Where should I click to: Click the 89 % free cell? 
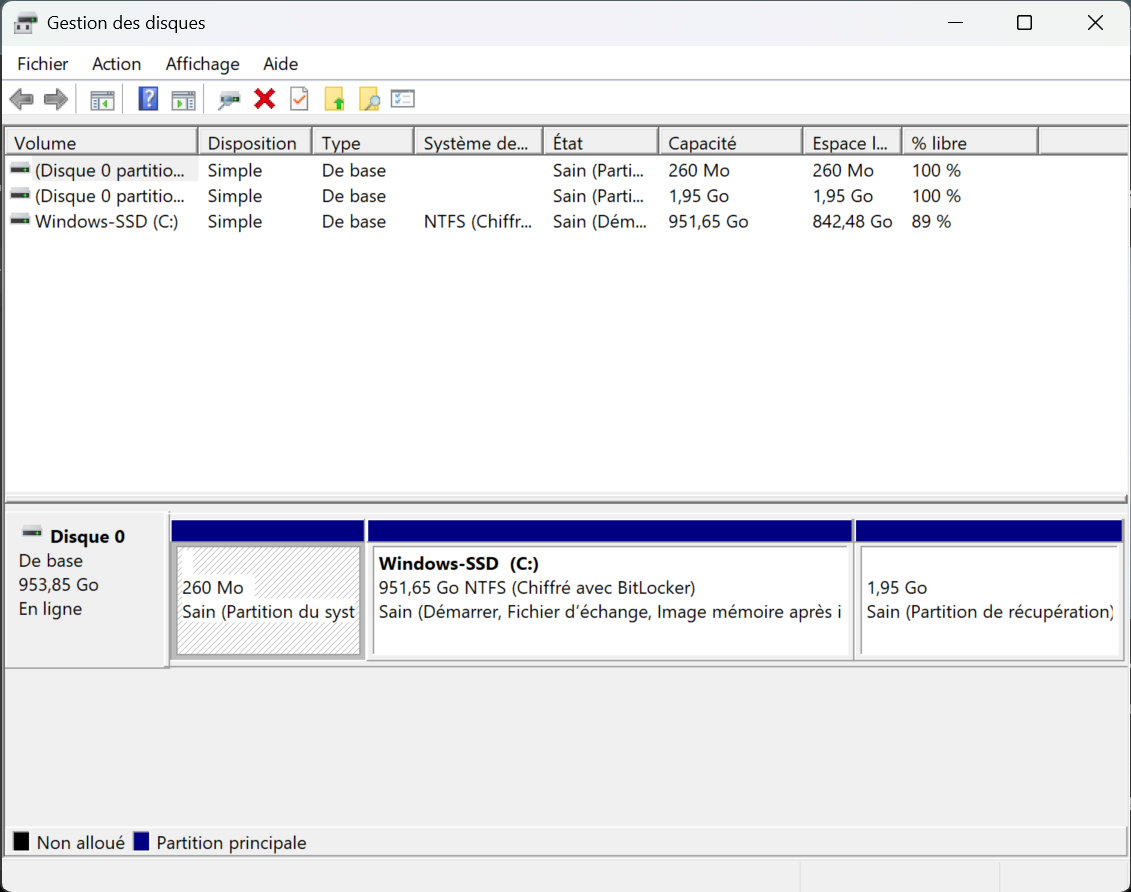click(x=931, y=221)
